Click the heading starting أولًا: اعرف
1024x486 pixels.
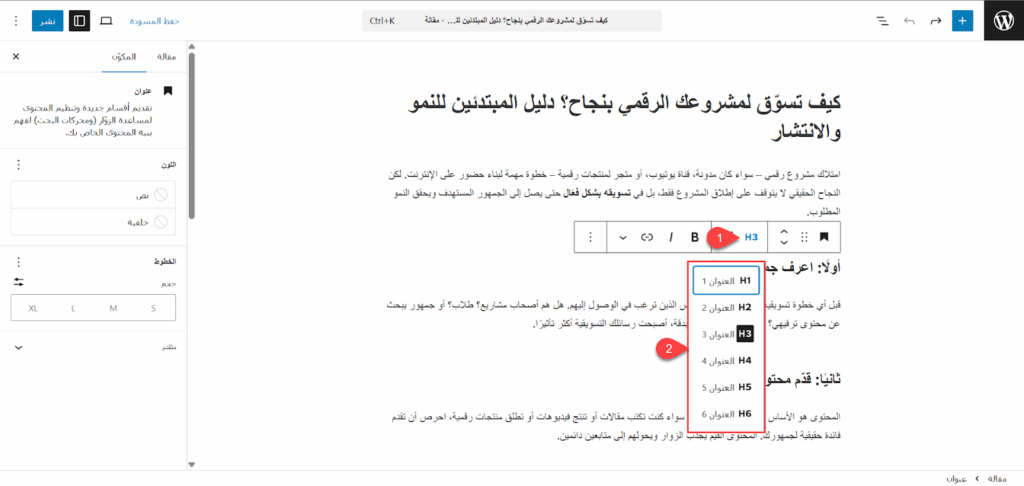point(803,269)
